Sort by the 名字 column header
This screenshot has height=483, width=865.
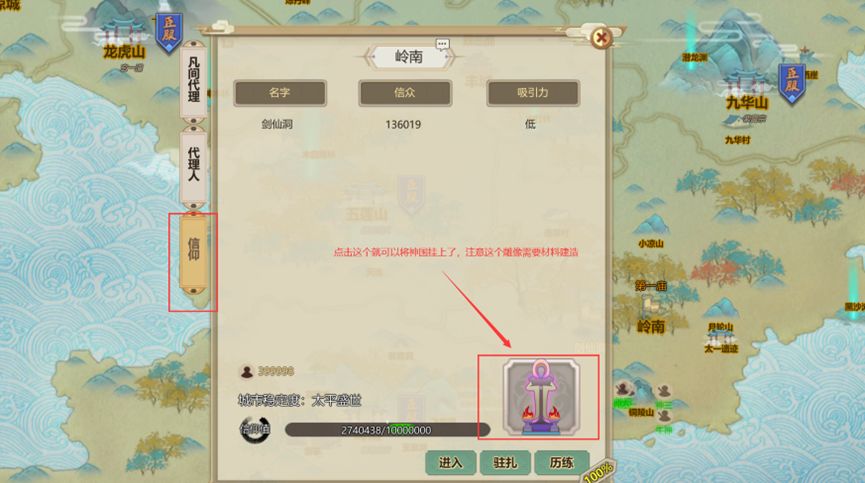pos(280,93)
